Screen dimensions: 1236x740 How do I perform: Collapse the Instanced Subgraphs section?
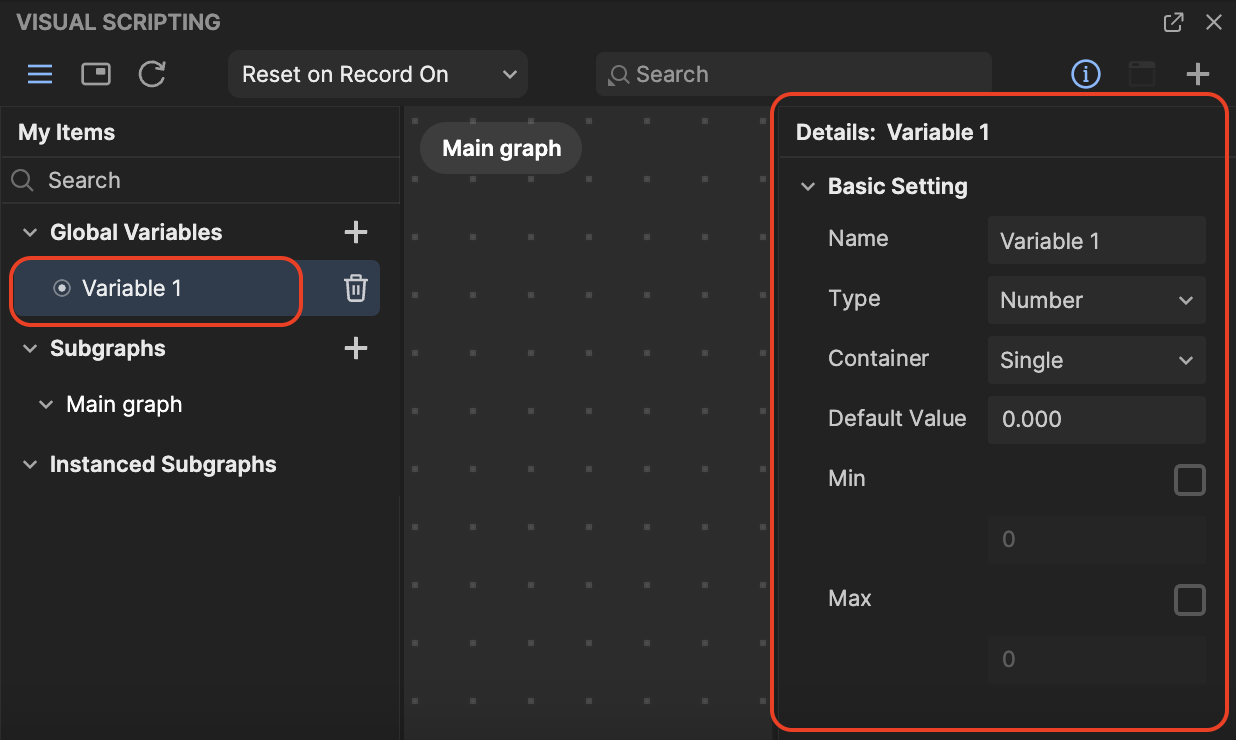click(29, 465)
